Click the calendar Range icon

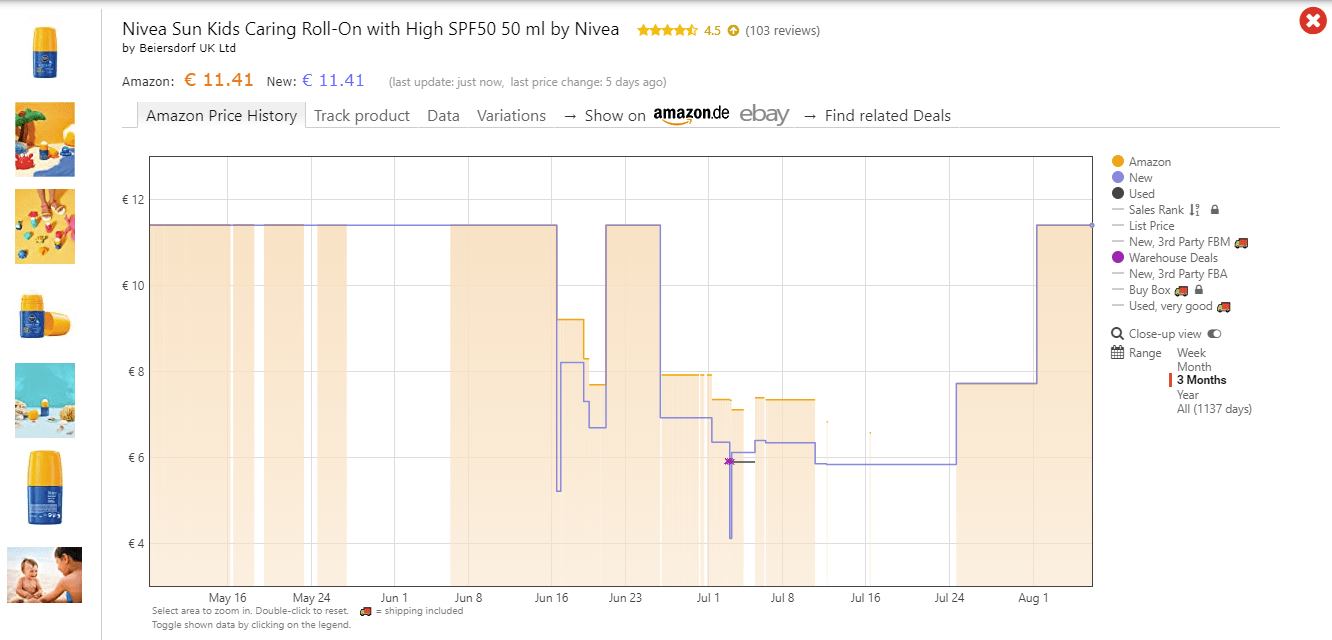coord(1117,353)
